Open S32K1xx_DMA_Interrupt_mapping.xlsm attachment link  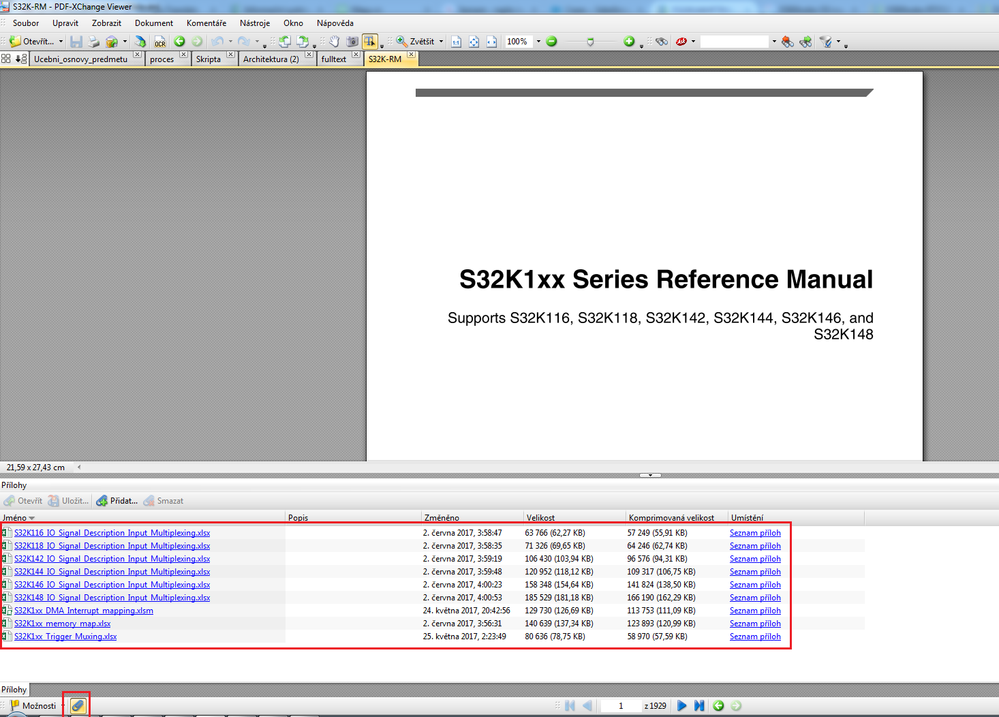pos(83,611)
